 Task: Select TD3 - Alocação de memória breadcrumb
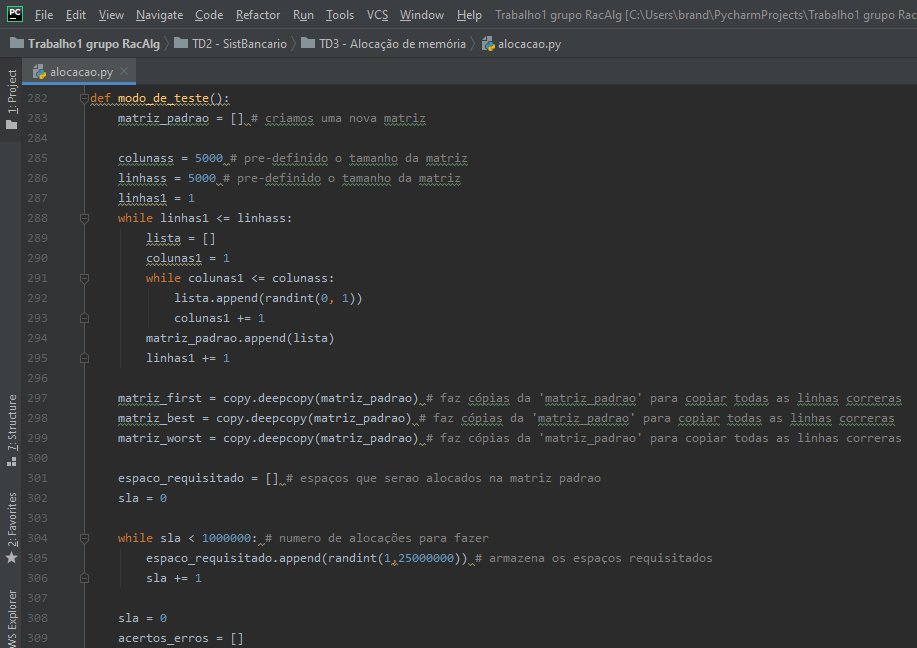click(x=392, y=44)
